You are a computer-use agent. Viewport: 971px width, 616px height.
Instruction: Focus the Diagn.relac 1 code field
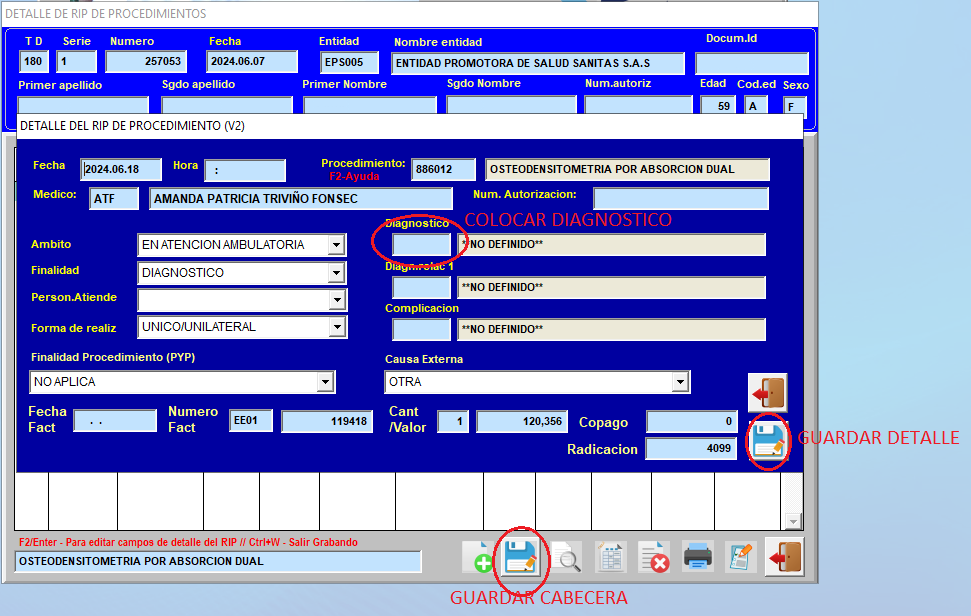point(421,287)
